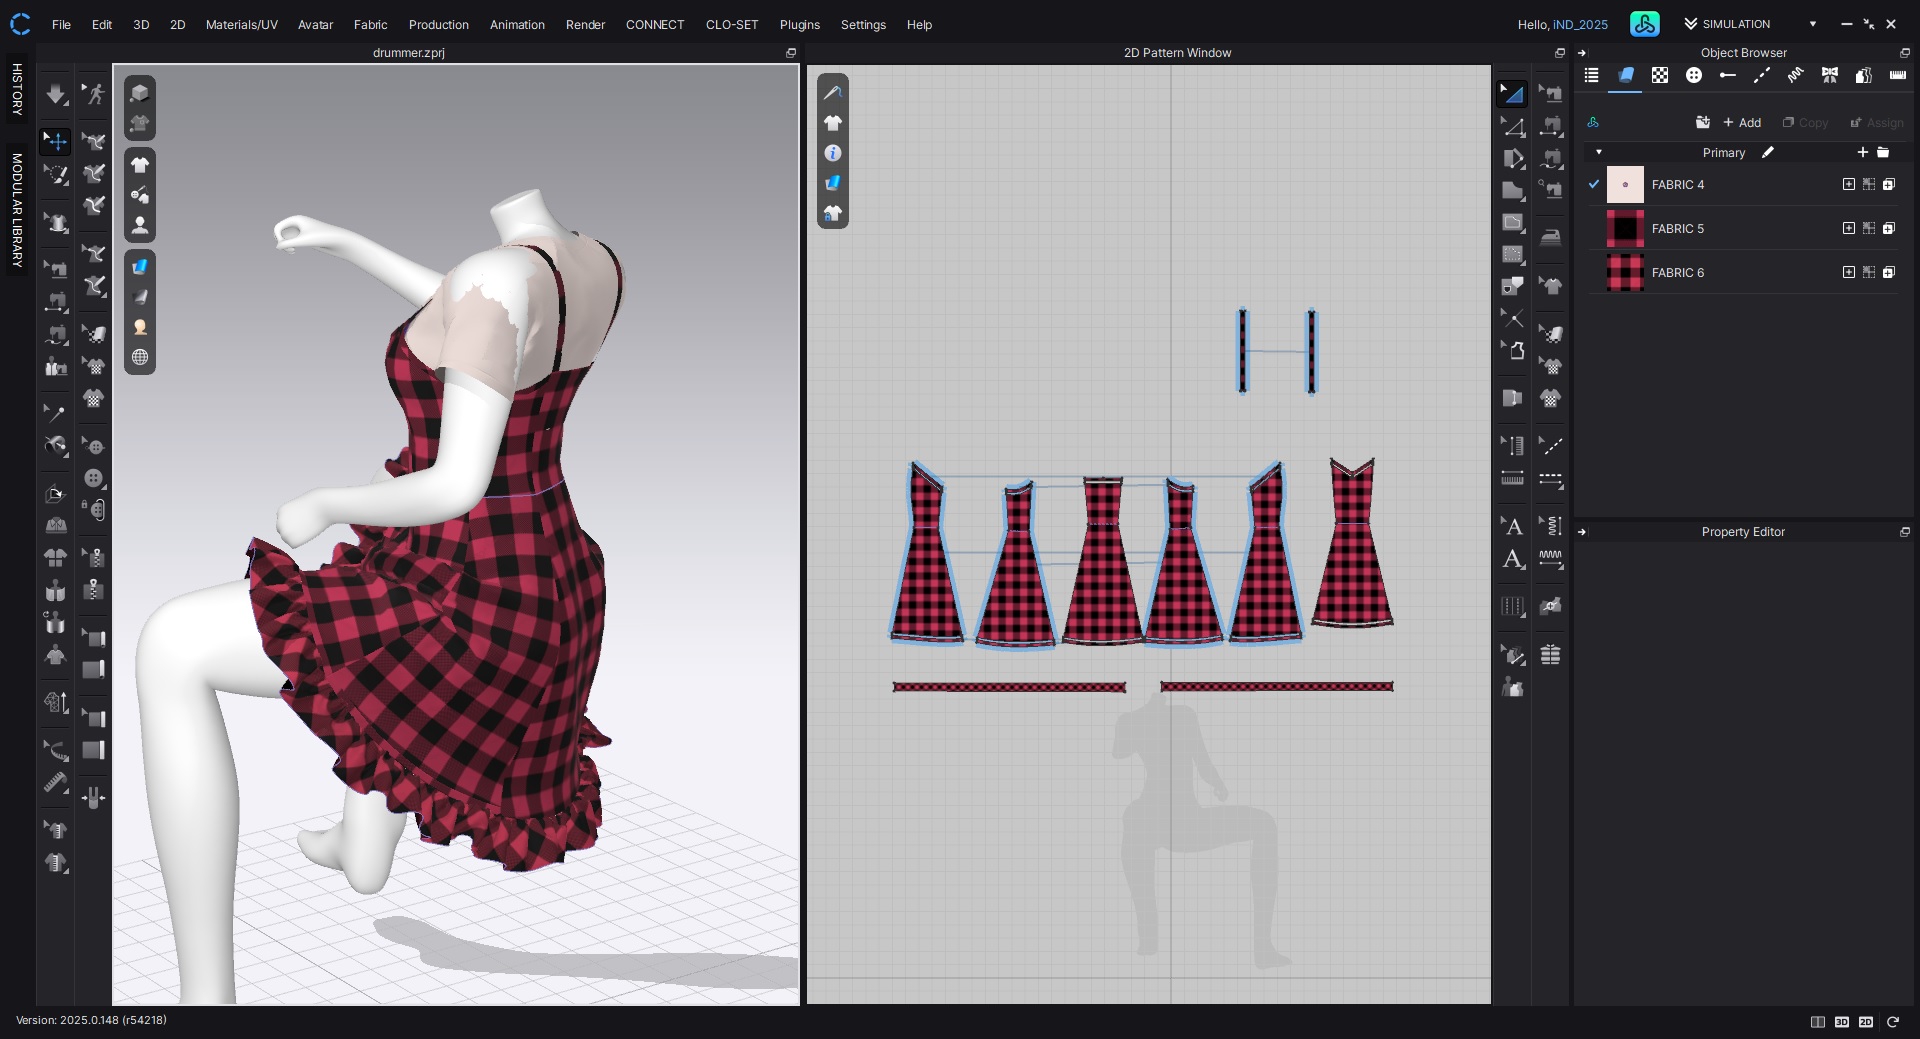
Task: Select the Steam iron tool
Action: tap(1550, 238)
